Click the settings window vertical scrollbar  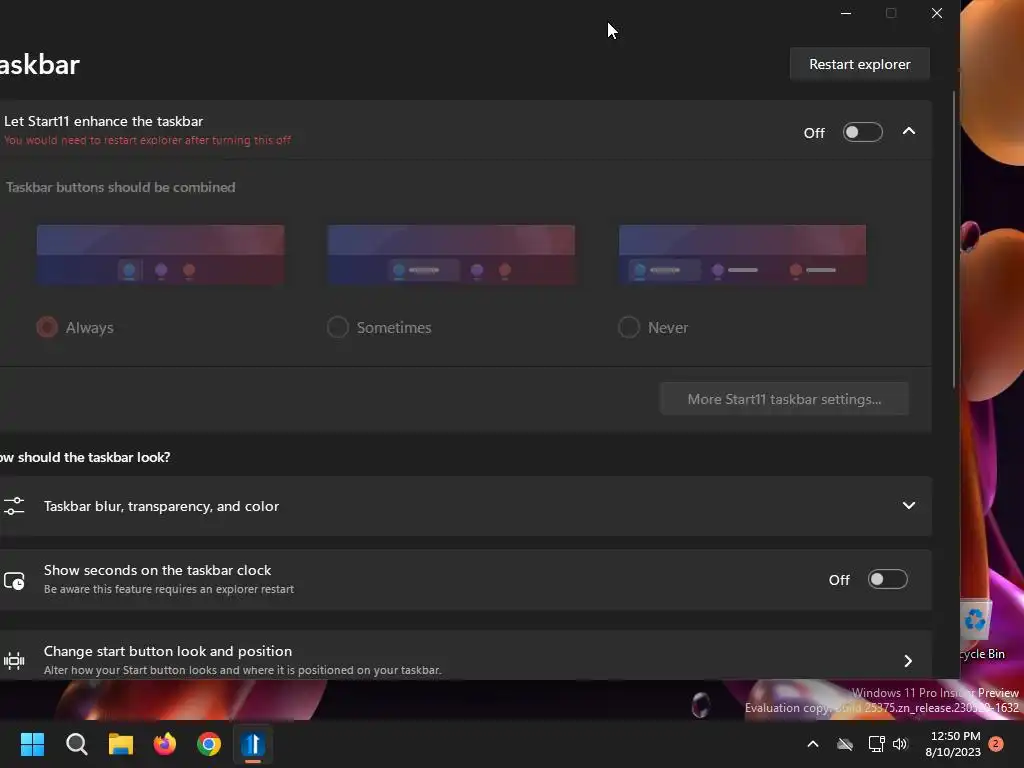click(x=954, y=238)
